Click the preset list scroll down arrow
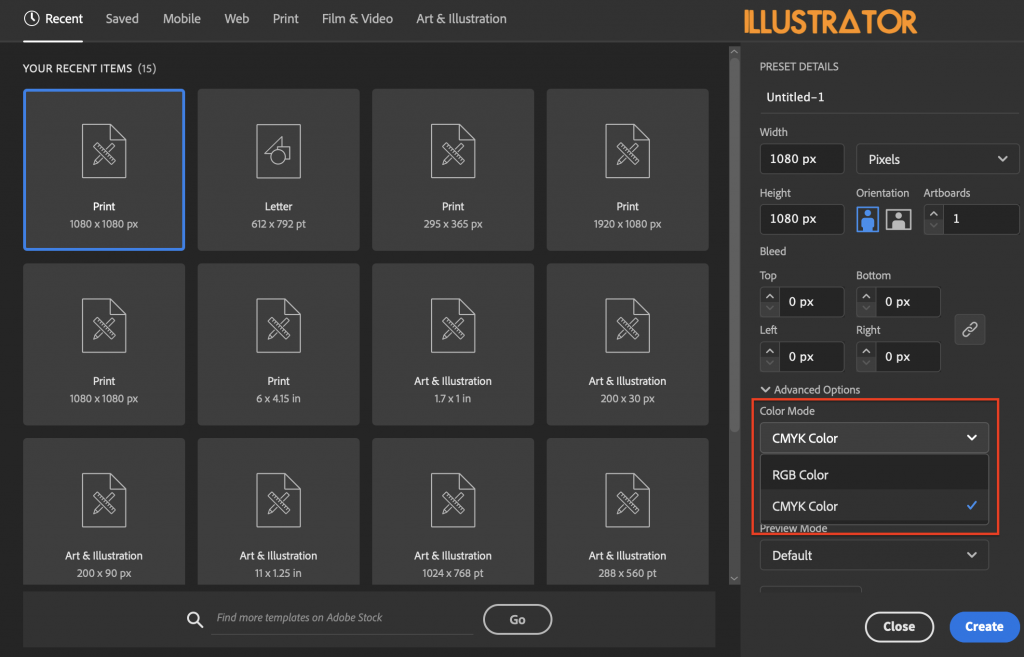Screen dimensions: 1024x657 734,578
